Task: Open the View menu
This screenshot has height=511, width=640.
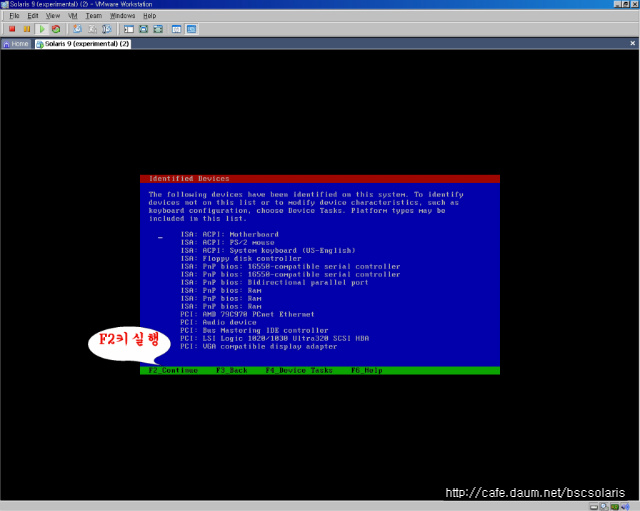Action: point(53,16)
